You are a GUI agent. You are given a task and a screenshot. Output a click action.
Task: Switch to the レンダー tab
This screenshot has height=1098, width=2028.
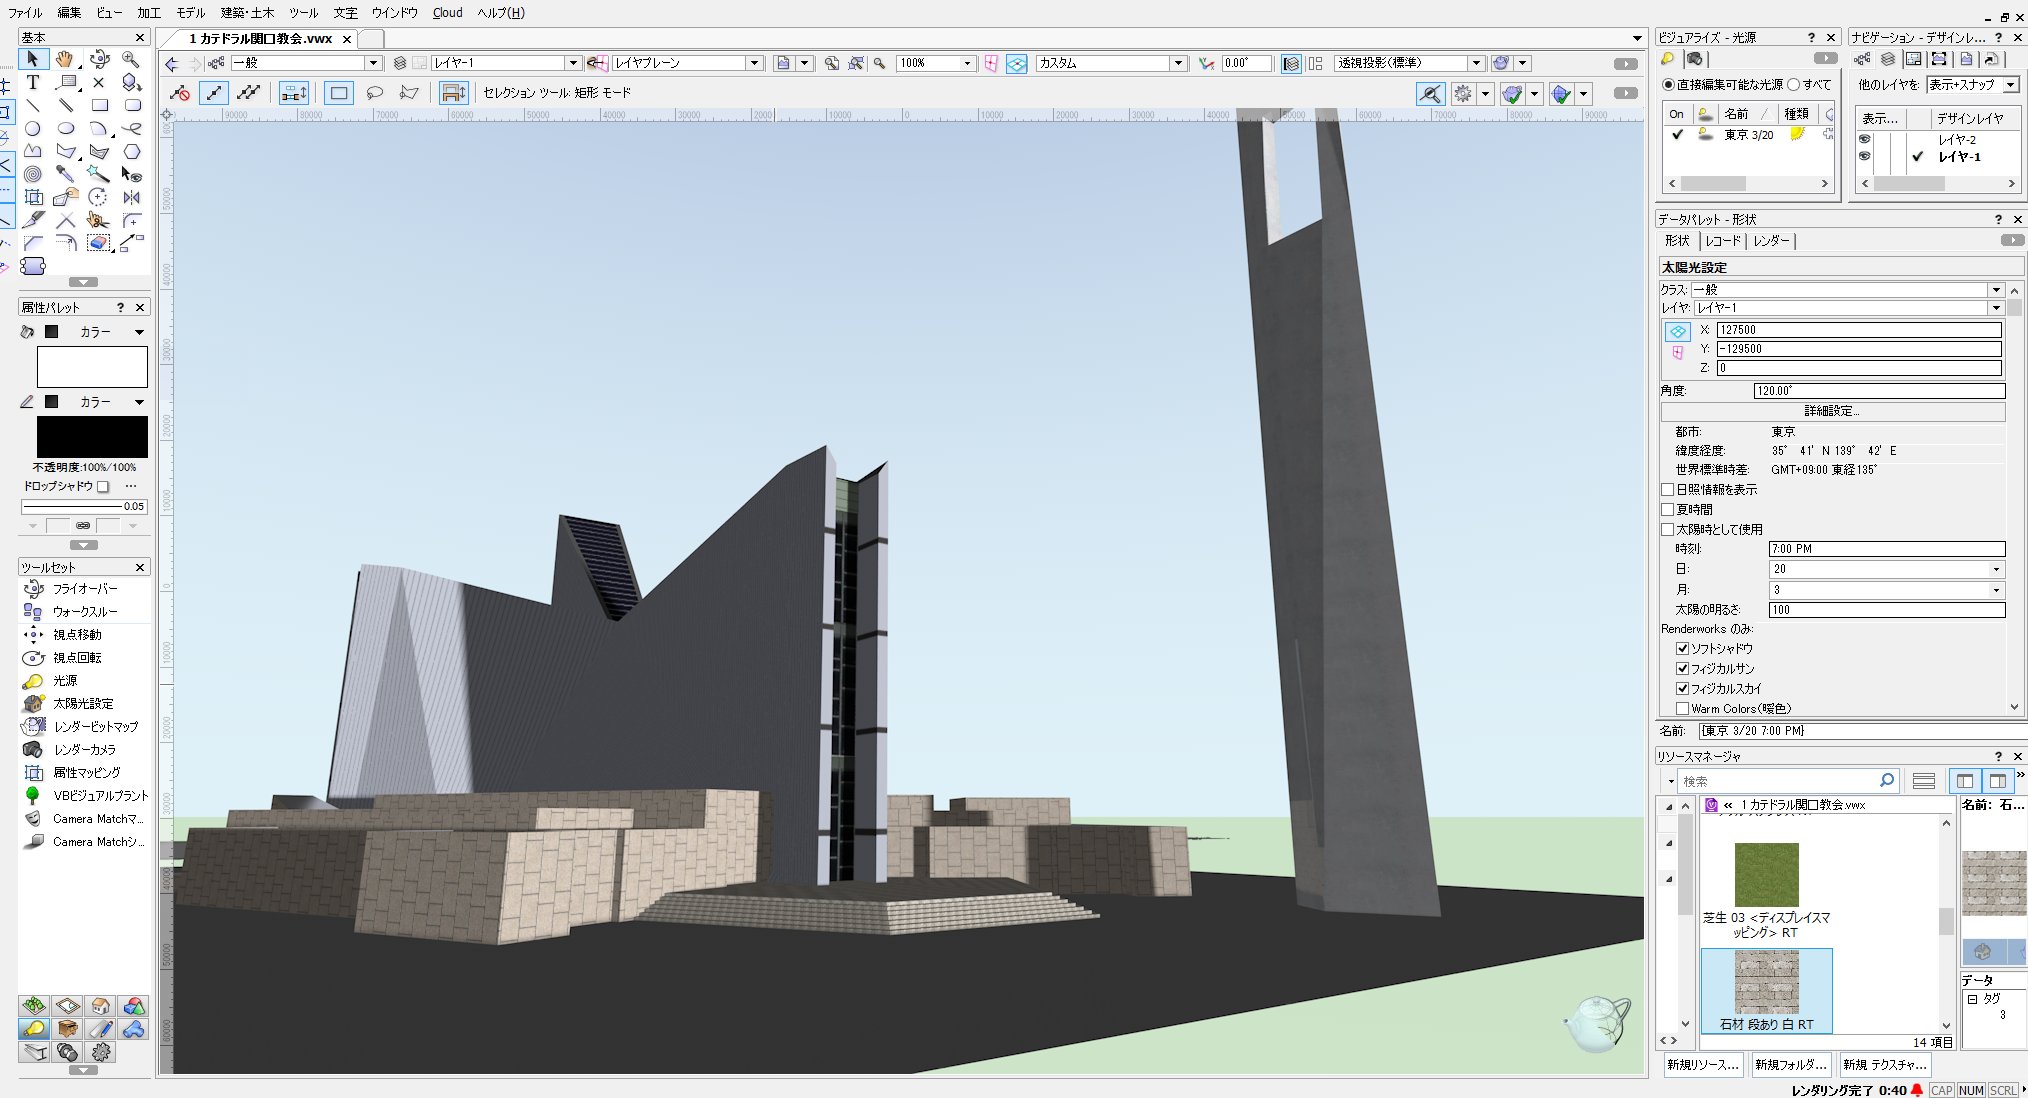click(x=1770, y=241)
